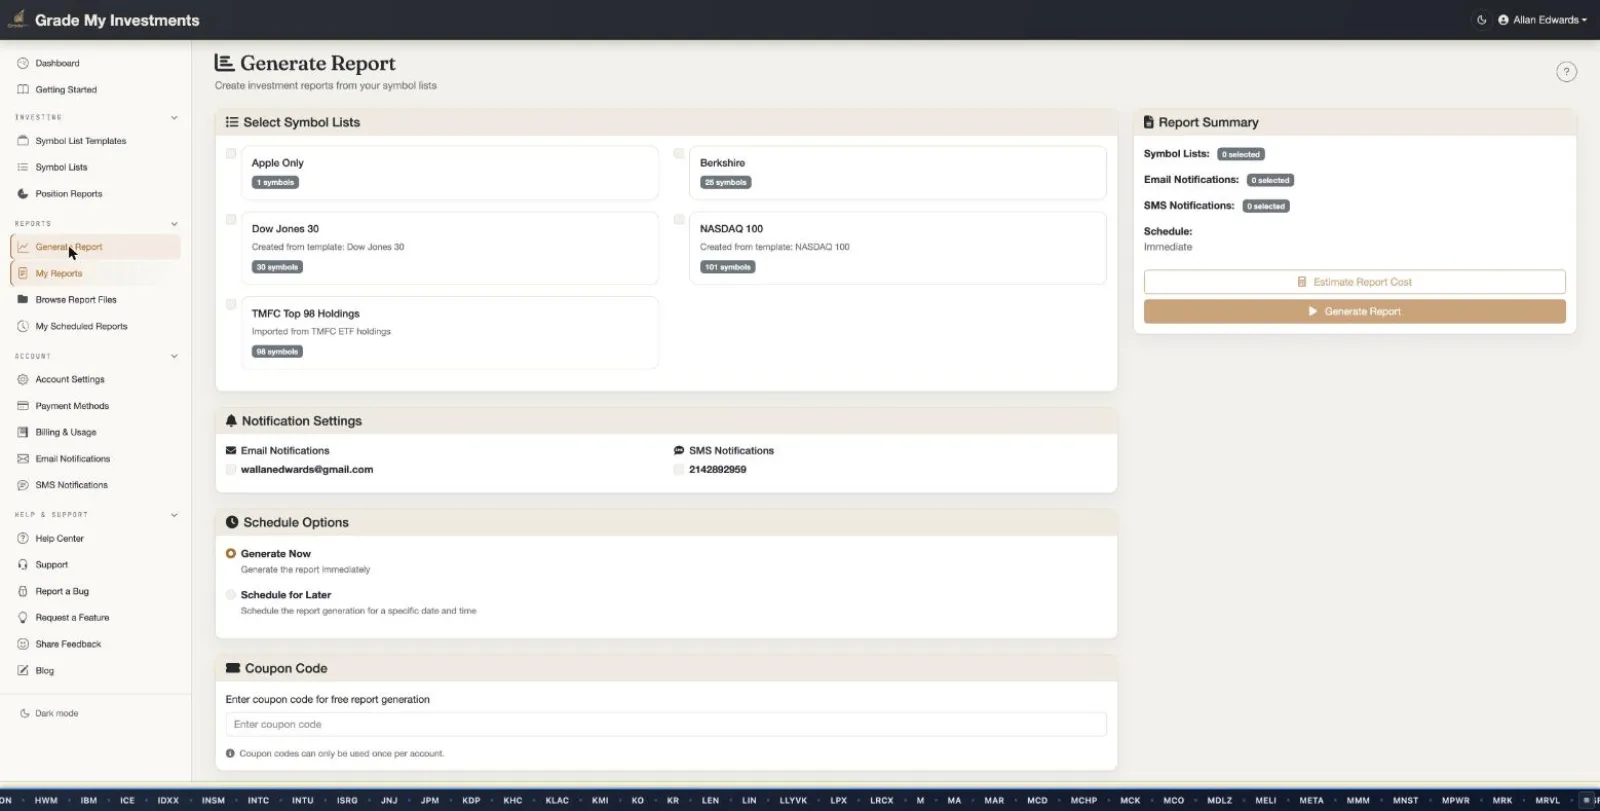The image size is (1600, 811).
Task: Collapse the Account sidebar section
Action: [x=174, y=356]
